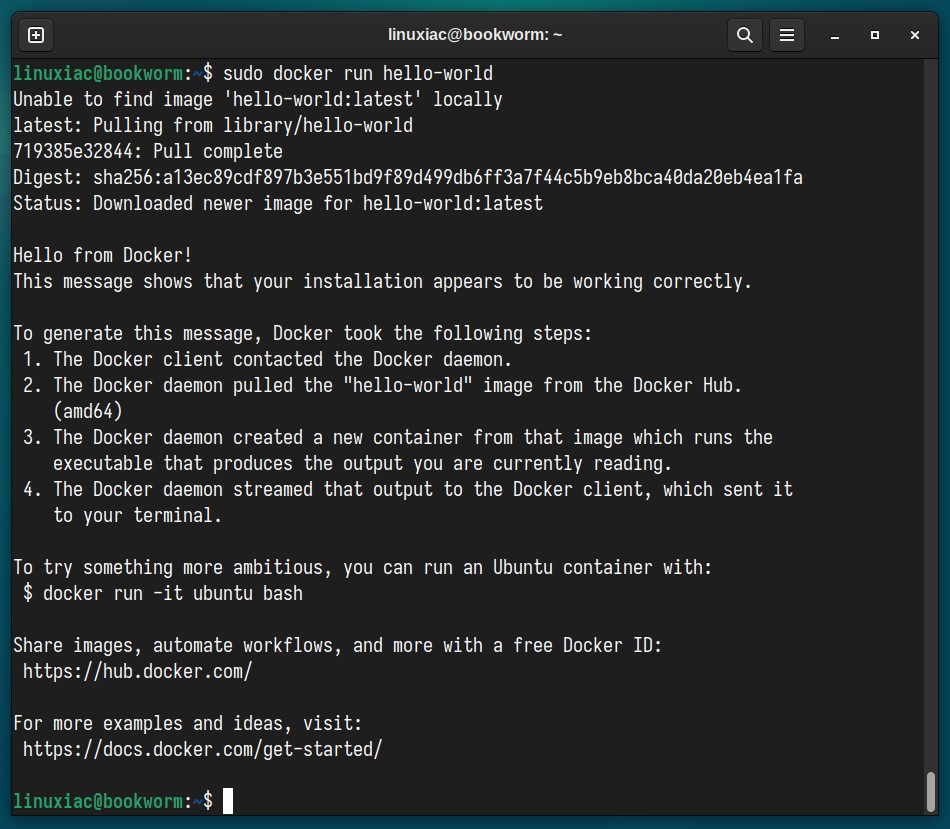Click 'For more examples and ideas, visit:' line
950x829 pixels.
click(x=188, y=724)
